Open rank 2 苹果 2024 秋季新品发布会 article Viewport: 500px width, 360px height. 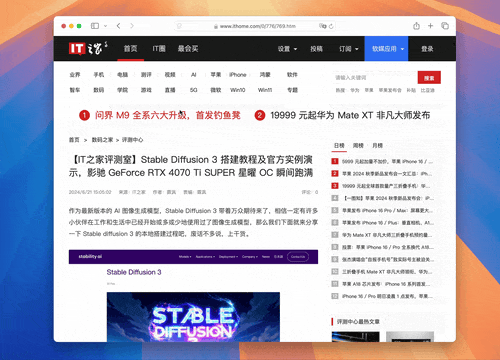point(387,174)
